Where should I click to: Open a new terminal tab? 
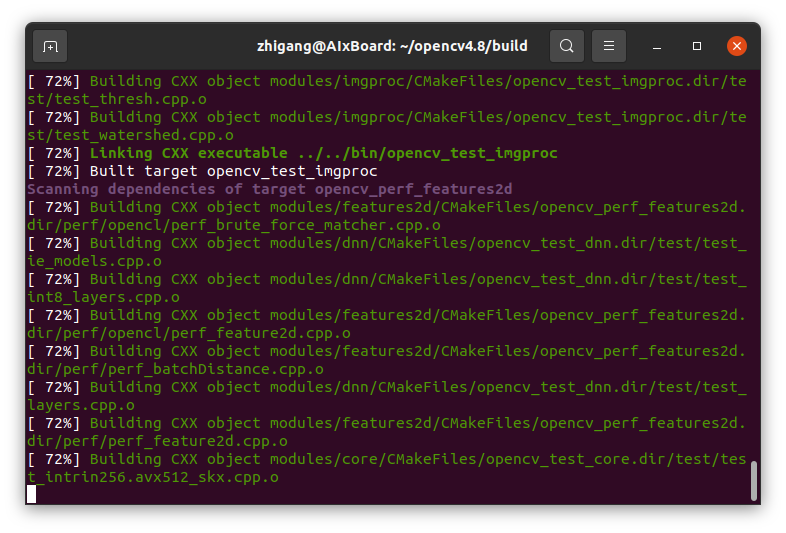coord(50,46)
